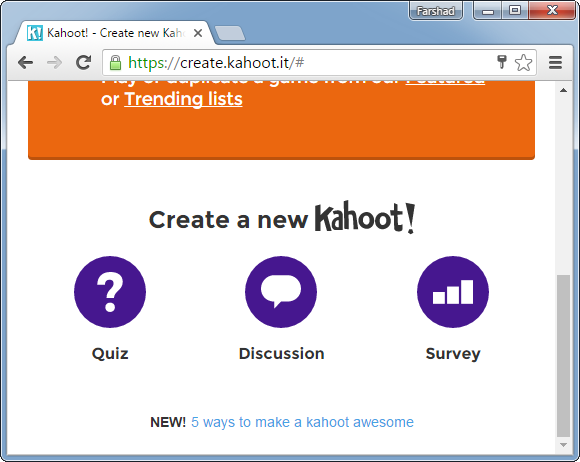Create a new Quiz with question mark icon
Screen dimensions: 580x462
[x=110, y=292]
